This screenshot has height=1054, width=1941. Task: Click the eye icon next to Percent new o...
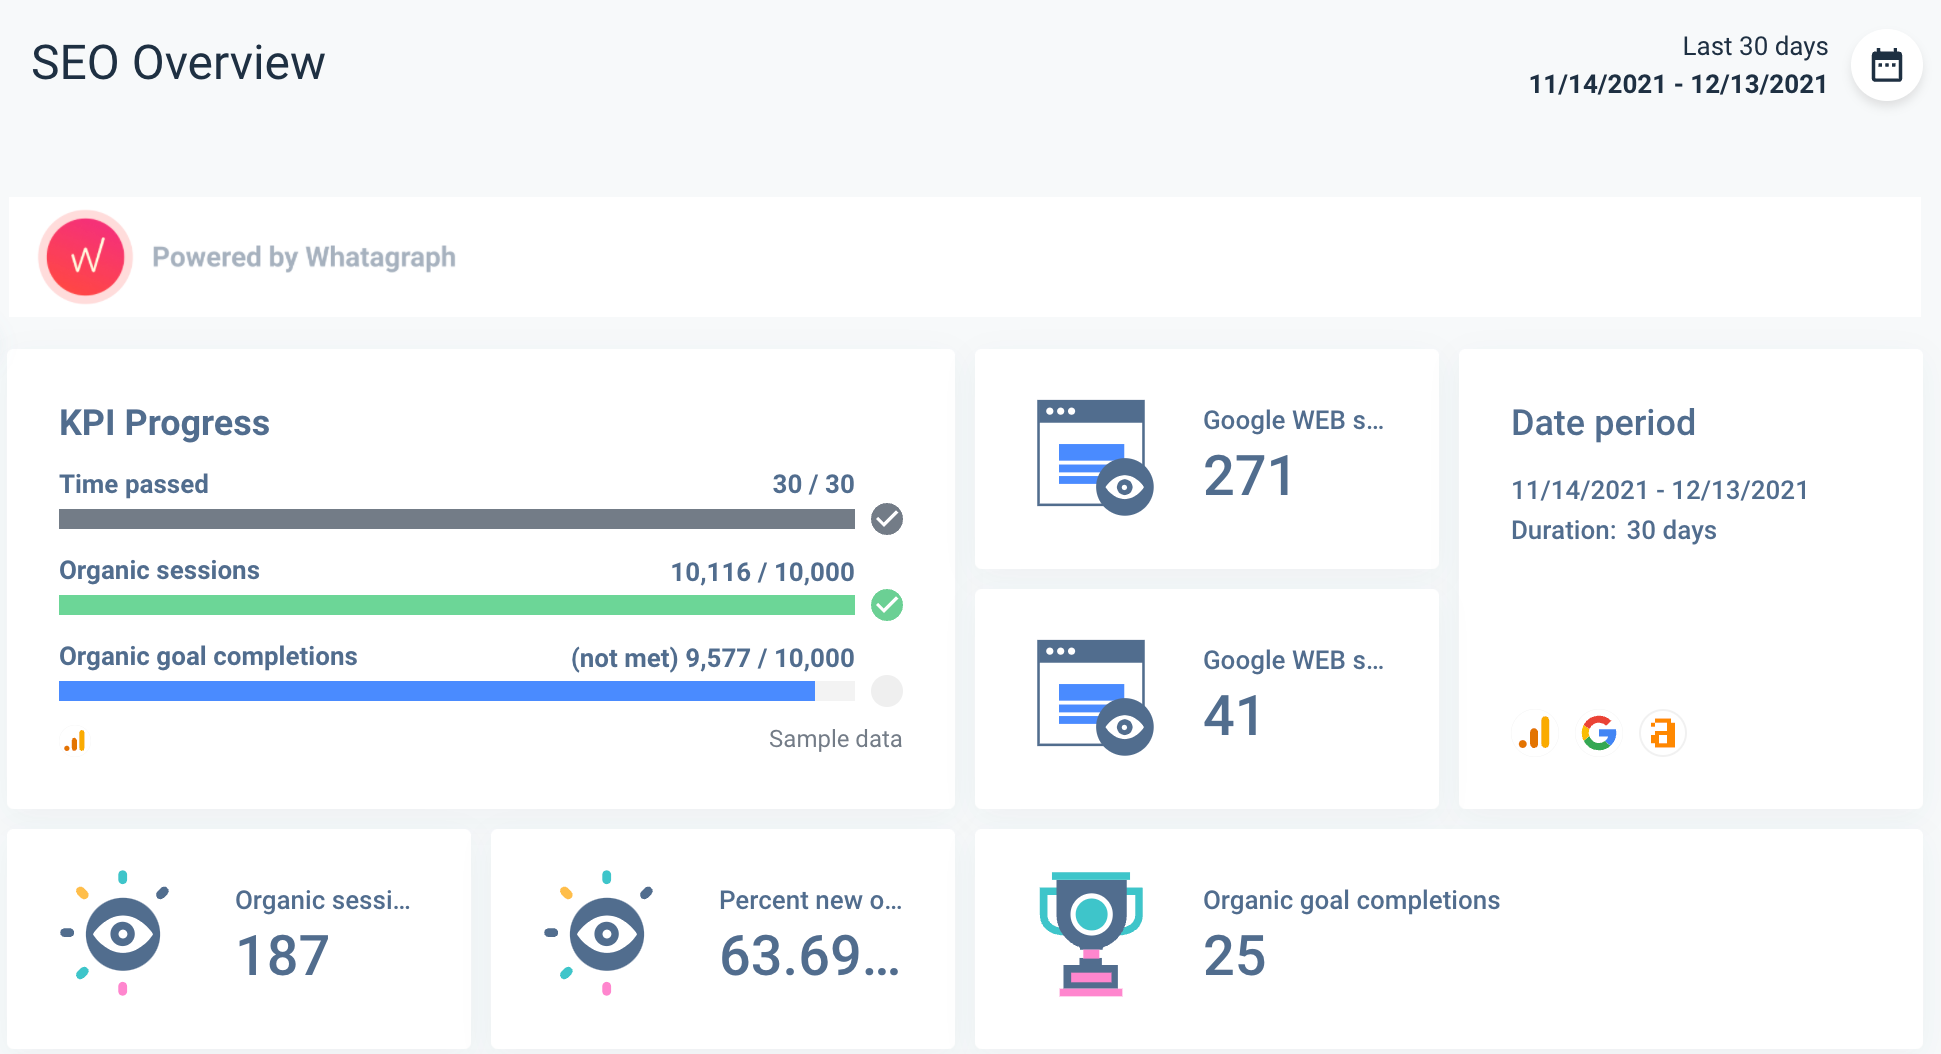[599, 933]
